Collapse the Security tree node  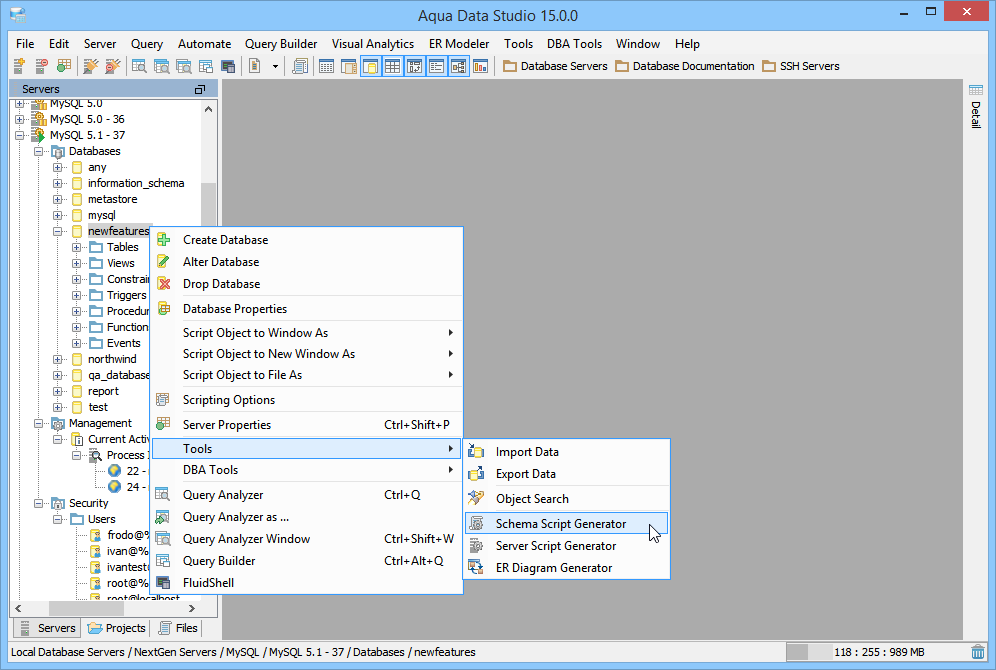(39, 503)
